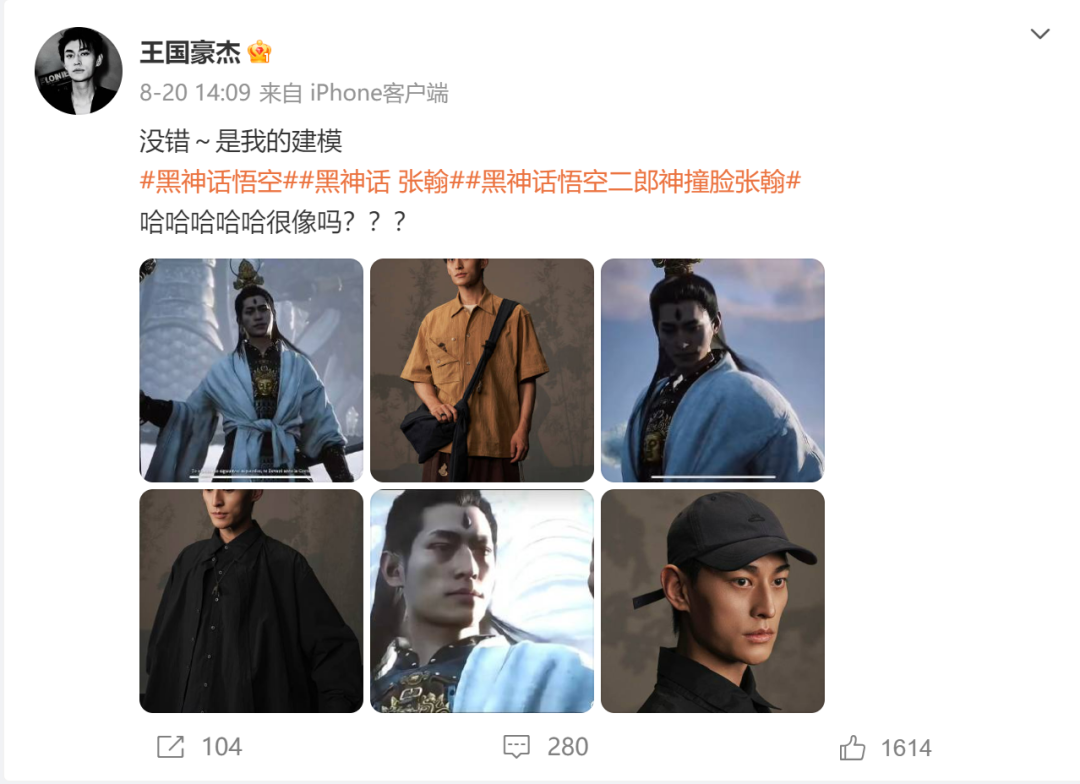View the man in orange shirt photo
The height and width of the screenshot is (784, 1080).
click(482, 370)
